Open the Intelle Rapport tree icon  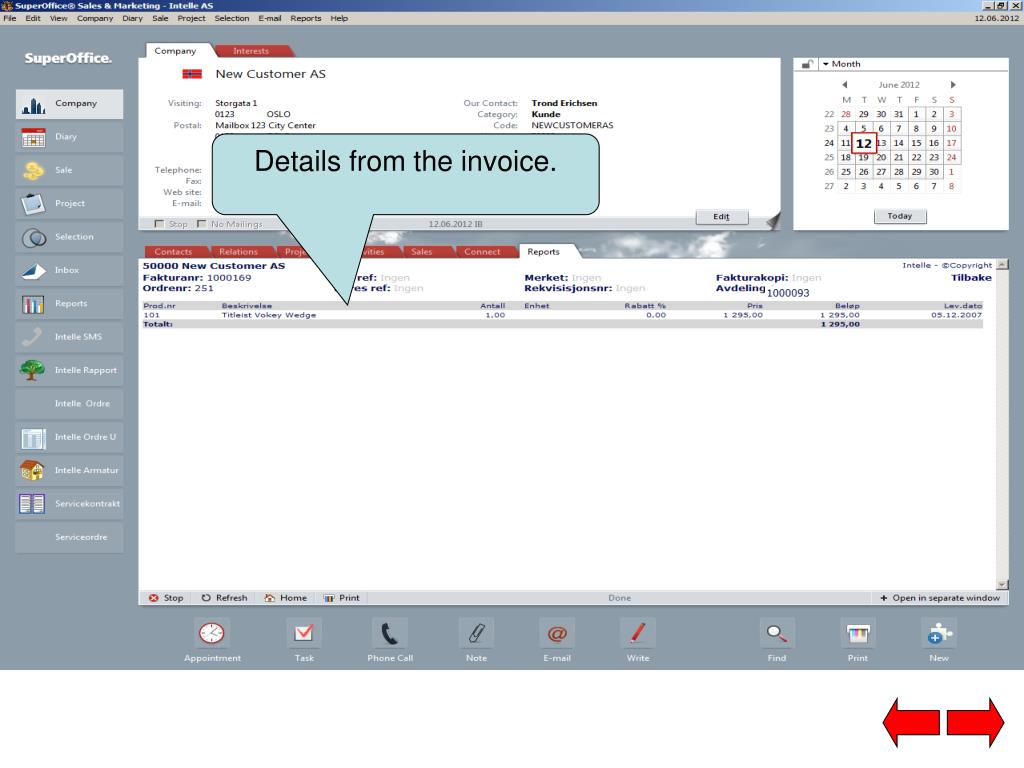click(x=33, y=370)
